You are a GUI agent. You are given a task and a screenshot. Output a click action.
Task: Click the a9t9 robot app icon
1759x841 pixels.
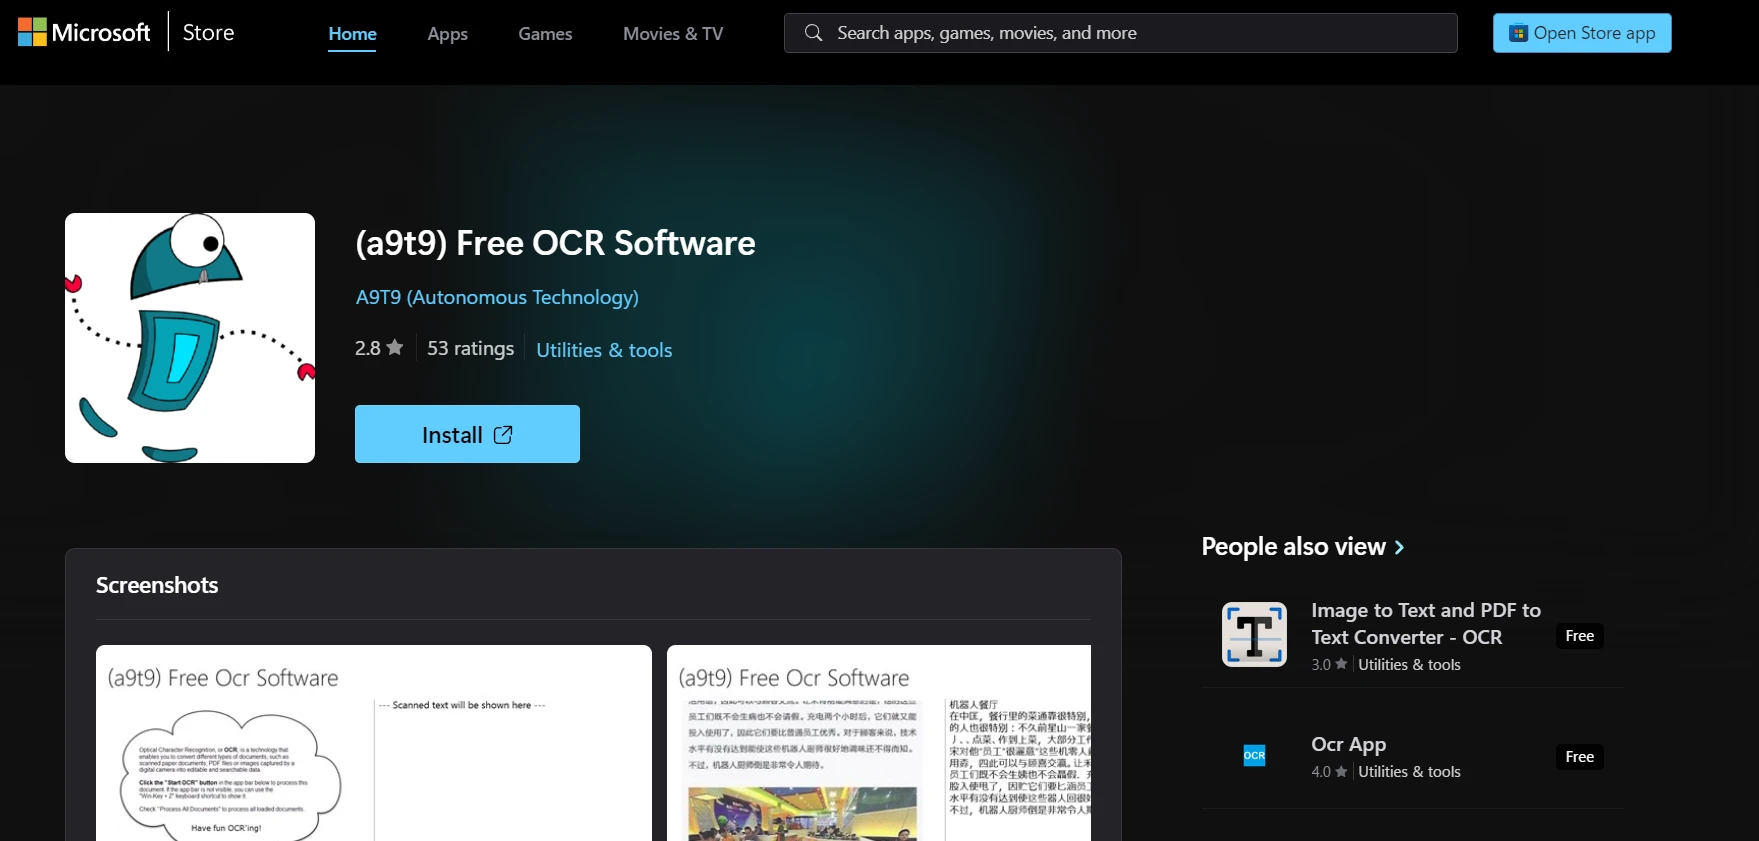(190, 338)
